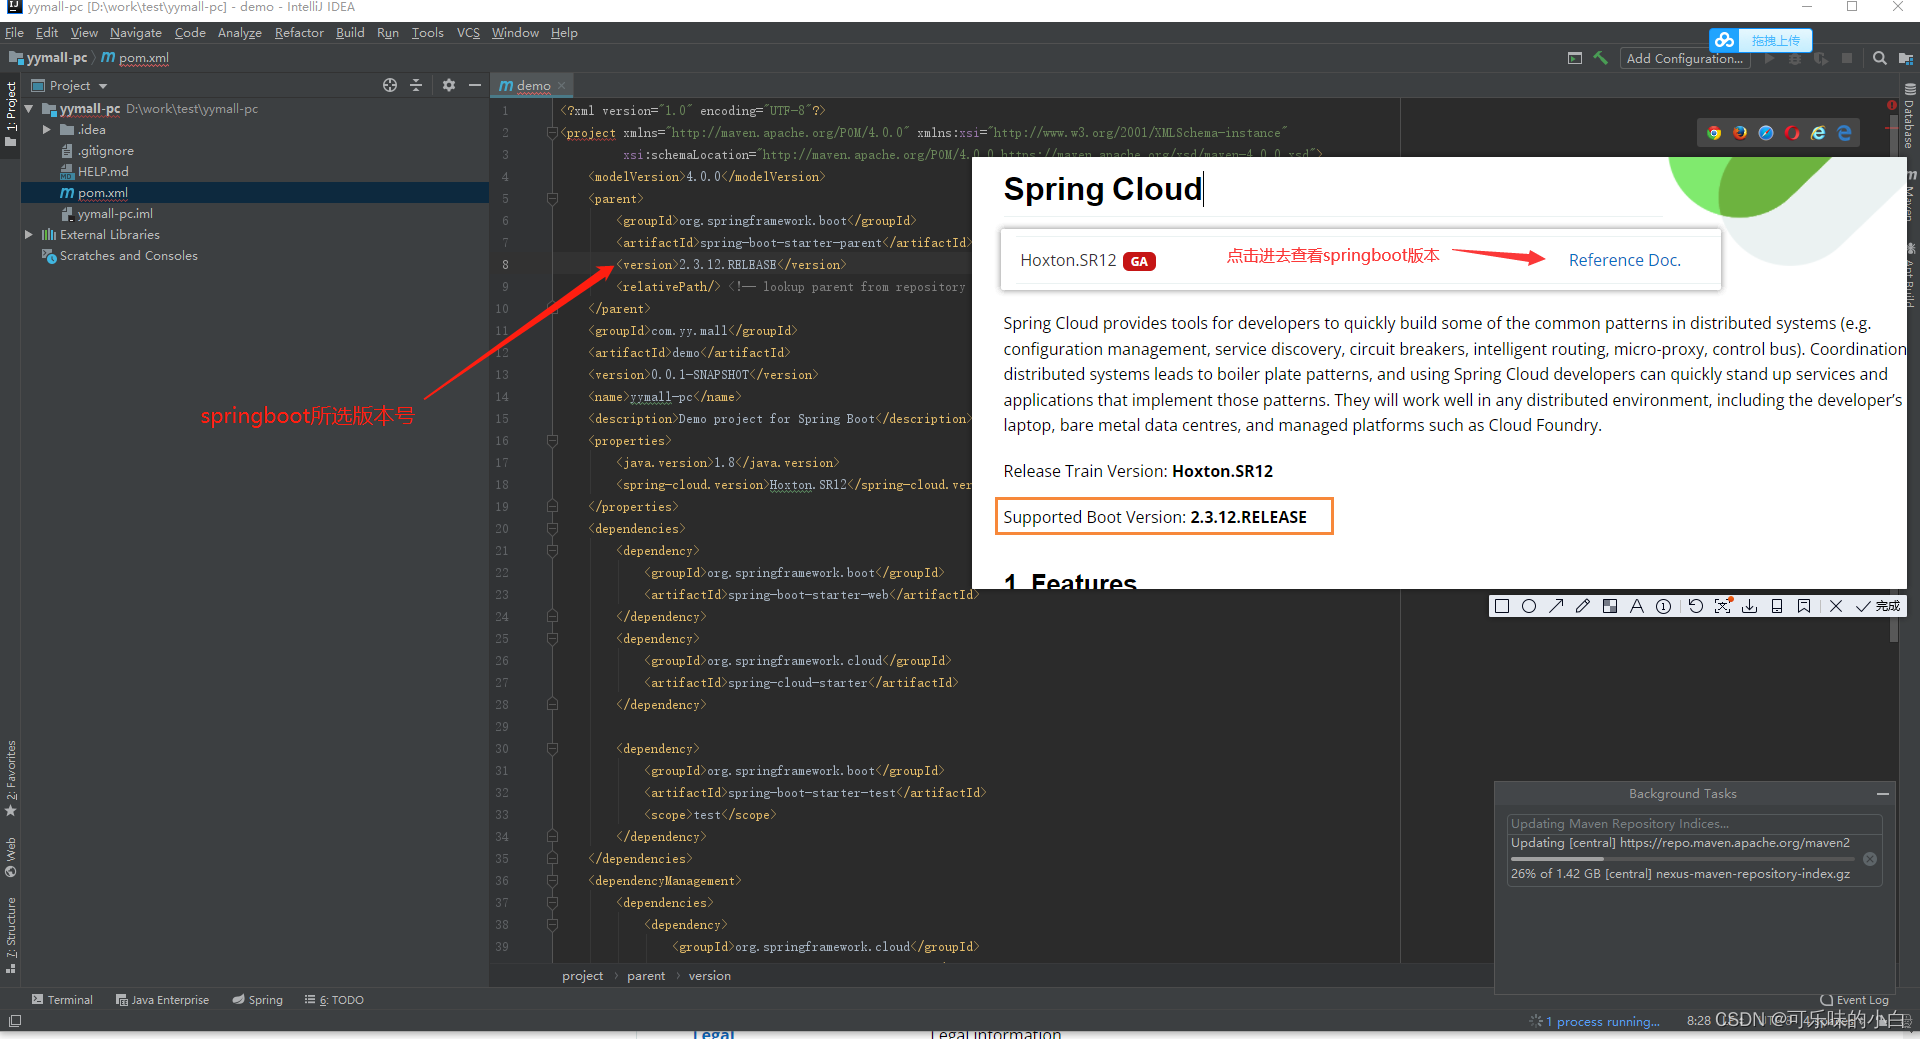Toggle the 7: Structure tool window

pos(11,936)
